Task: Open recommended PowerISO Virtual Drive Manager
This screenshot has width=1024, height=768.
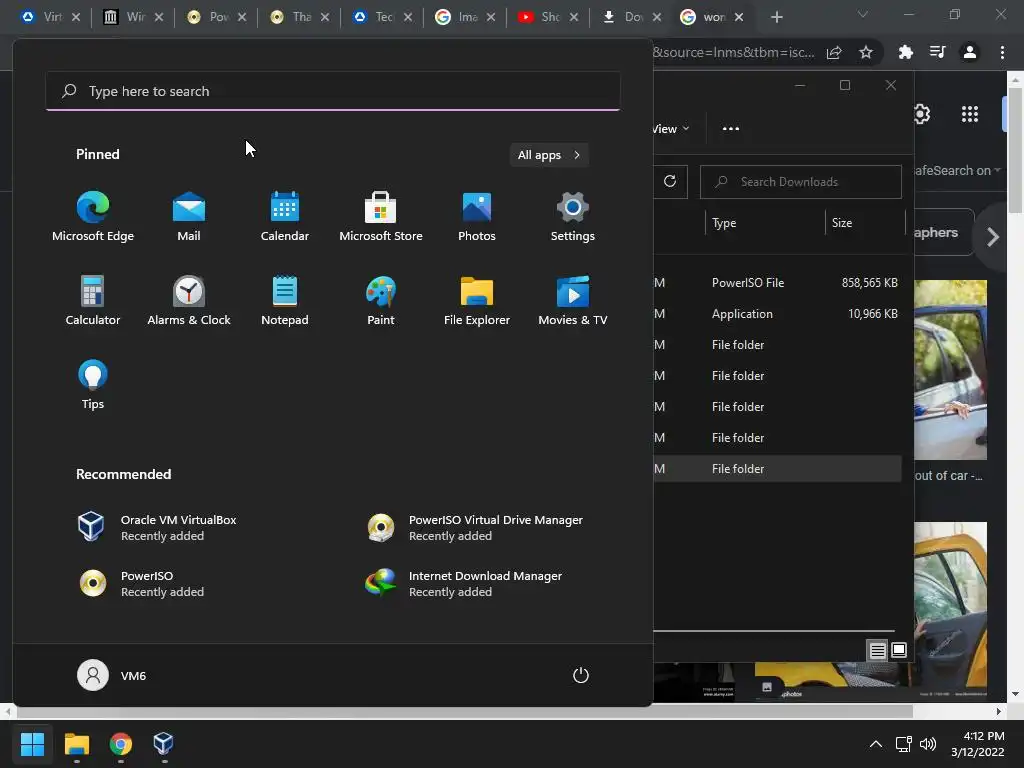Action: tap(475, 528)
